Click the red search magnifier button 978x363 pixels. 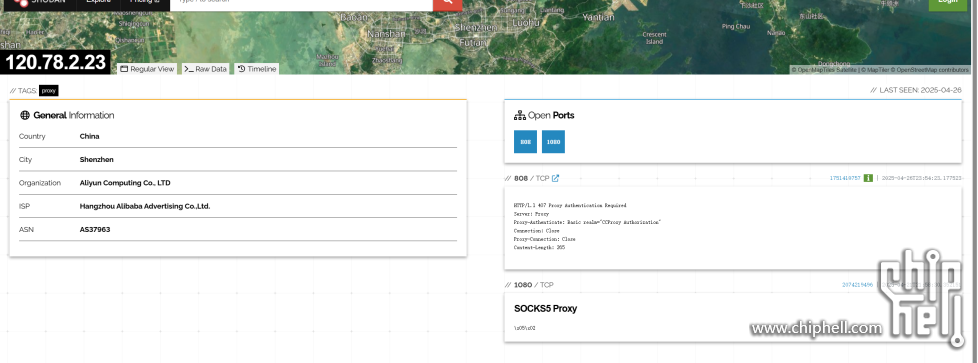pyautogui.click(x=447, y=4)
